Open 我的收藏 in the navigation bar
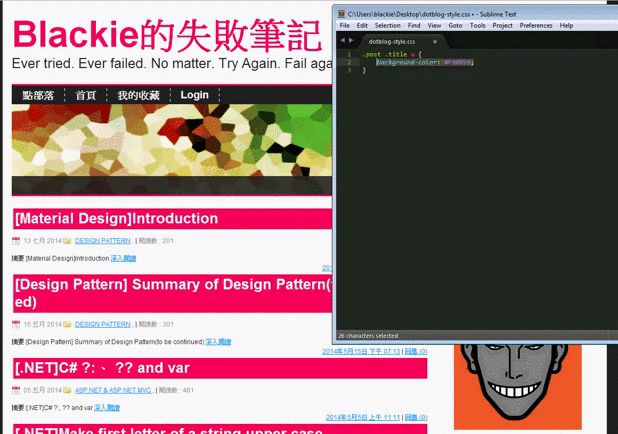618x434 pixels. [x=138, y=95]
